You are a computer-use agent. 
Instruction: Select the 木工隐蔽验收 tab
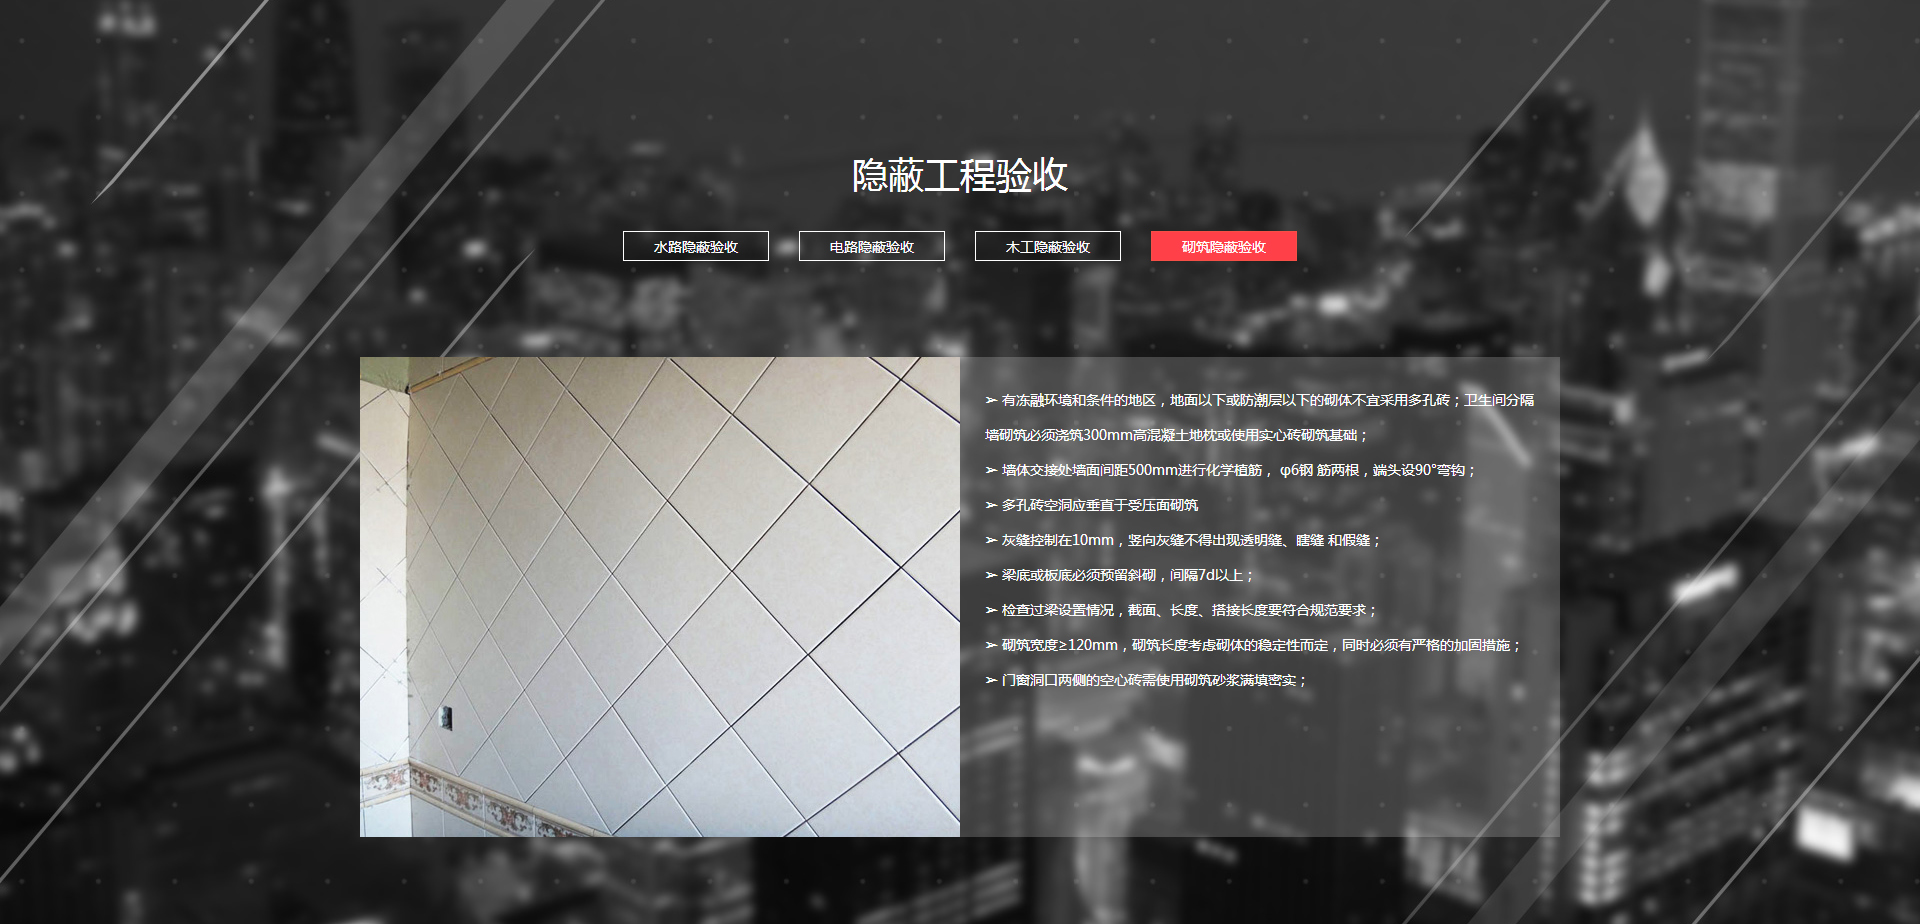[1047, 246]
